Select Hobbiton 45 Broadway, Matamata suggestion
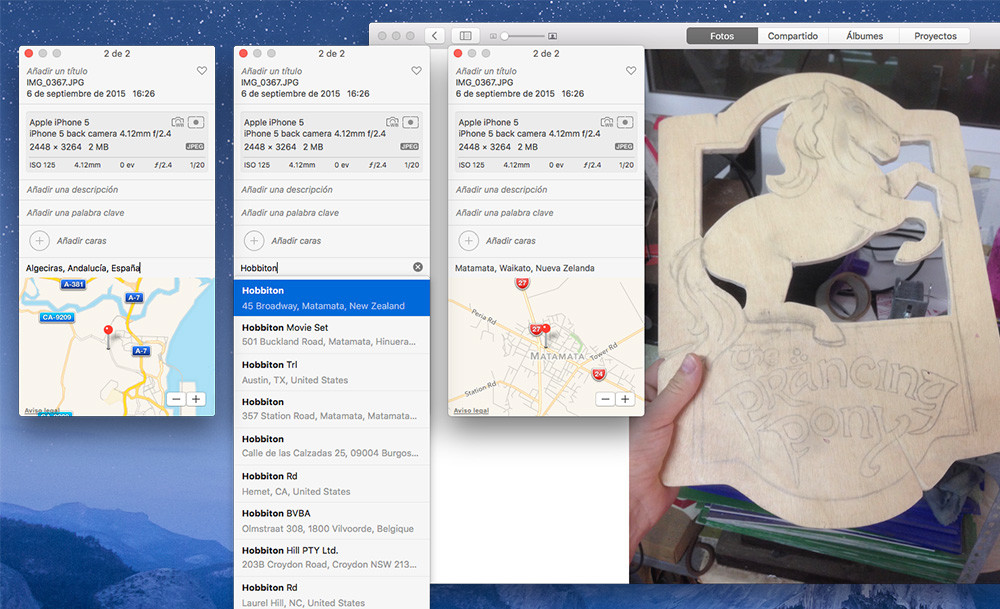The width and height of the screenshot is (1000, 609). 332,298
